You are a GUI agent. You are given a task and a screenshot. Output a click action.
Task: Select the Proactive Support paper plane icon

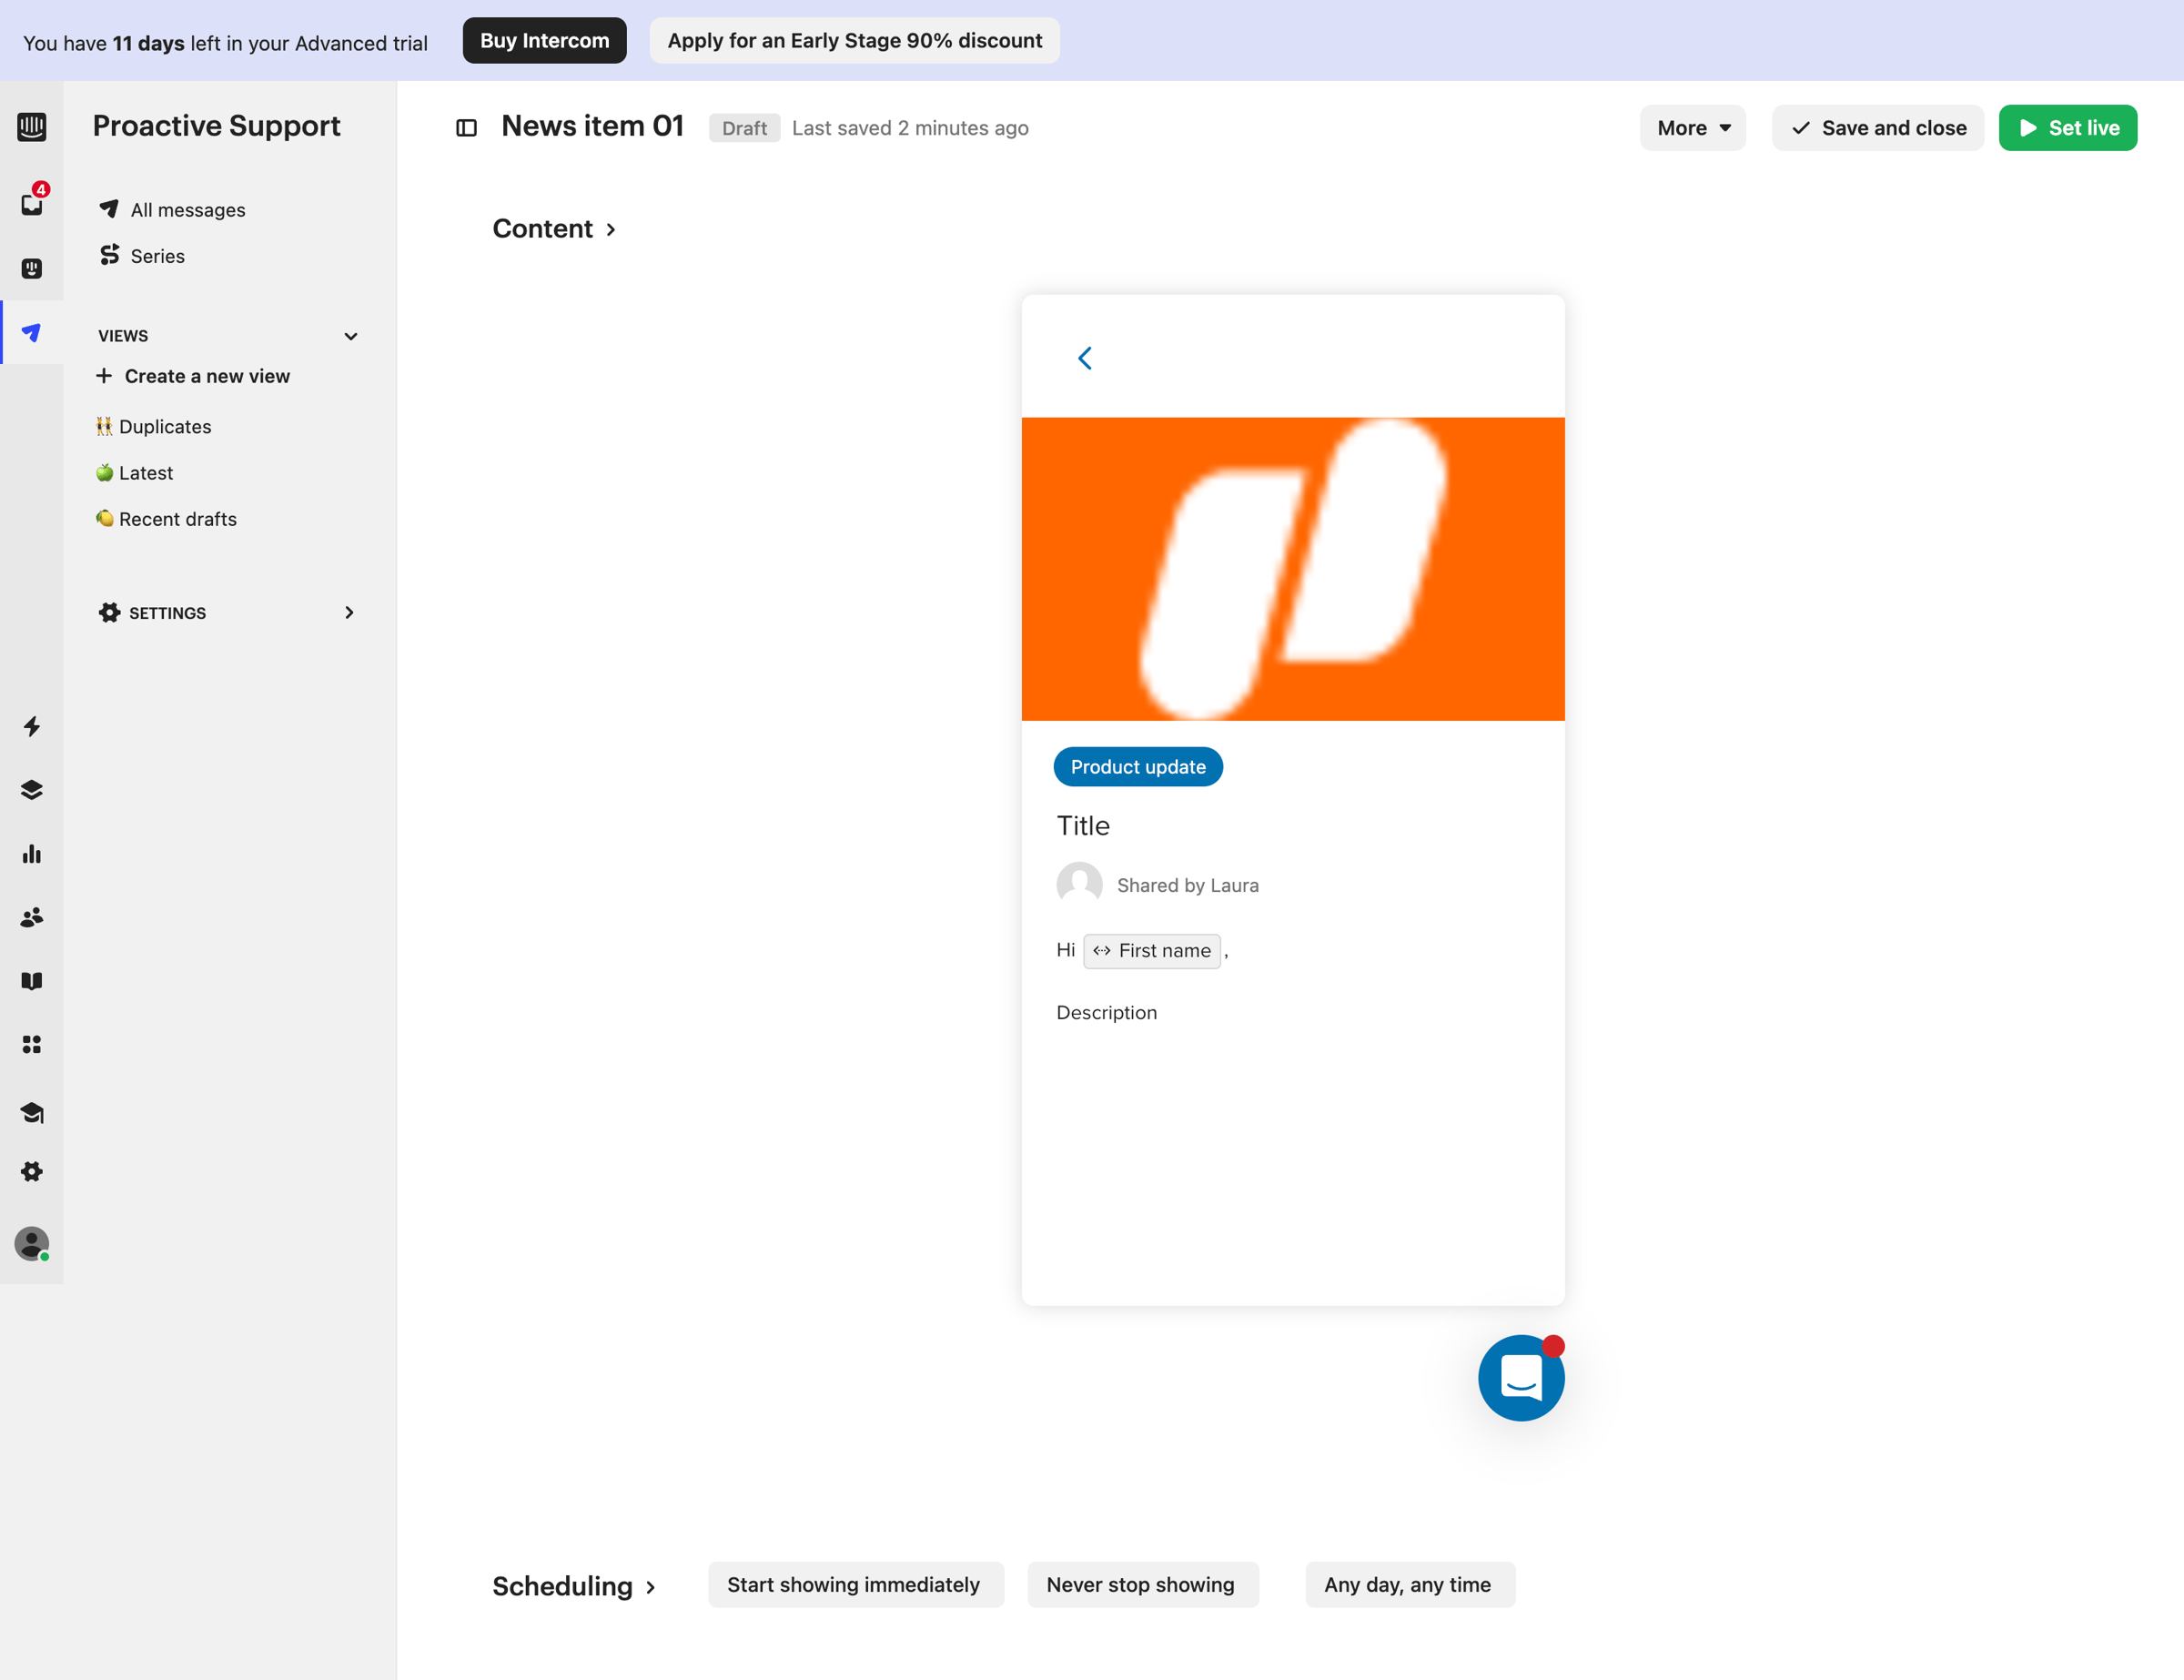[31, 332]
